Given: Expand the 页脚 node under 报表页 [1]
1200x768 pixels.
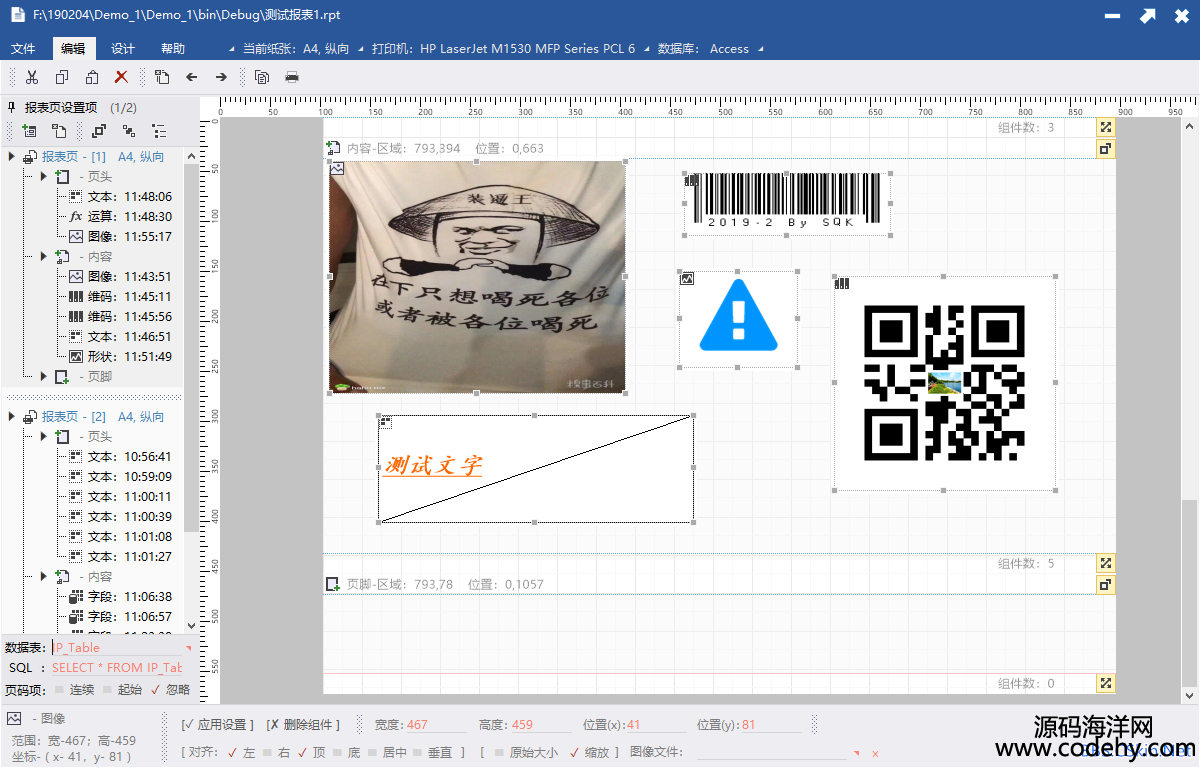Looking at the screenshot, I should tap(43, 377).
